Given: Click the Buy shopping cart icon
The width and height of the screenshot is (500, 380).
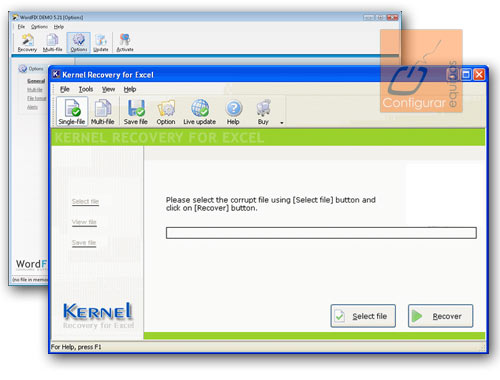Looking at the screenshot, I should [263, 112].
